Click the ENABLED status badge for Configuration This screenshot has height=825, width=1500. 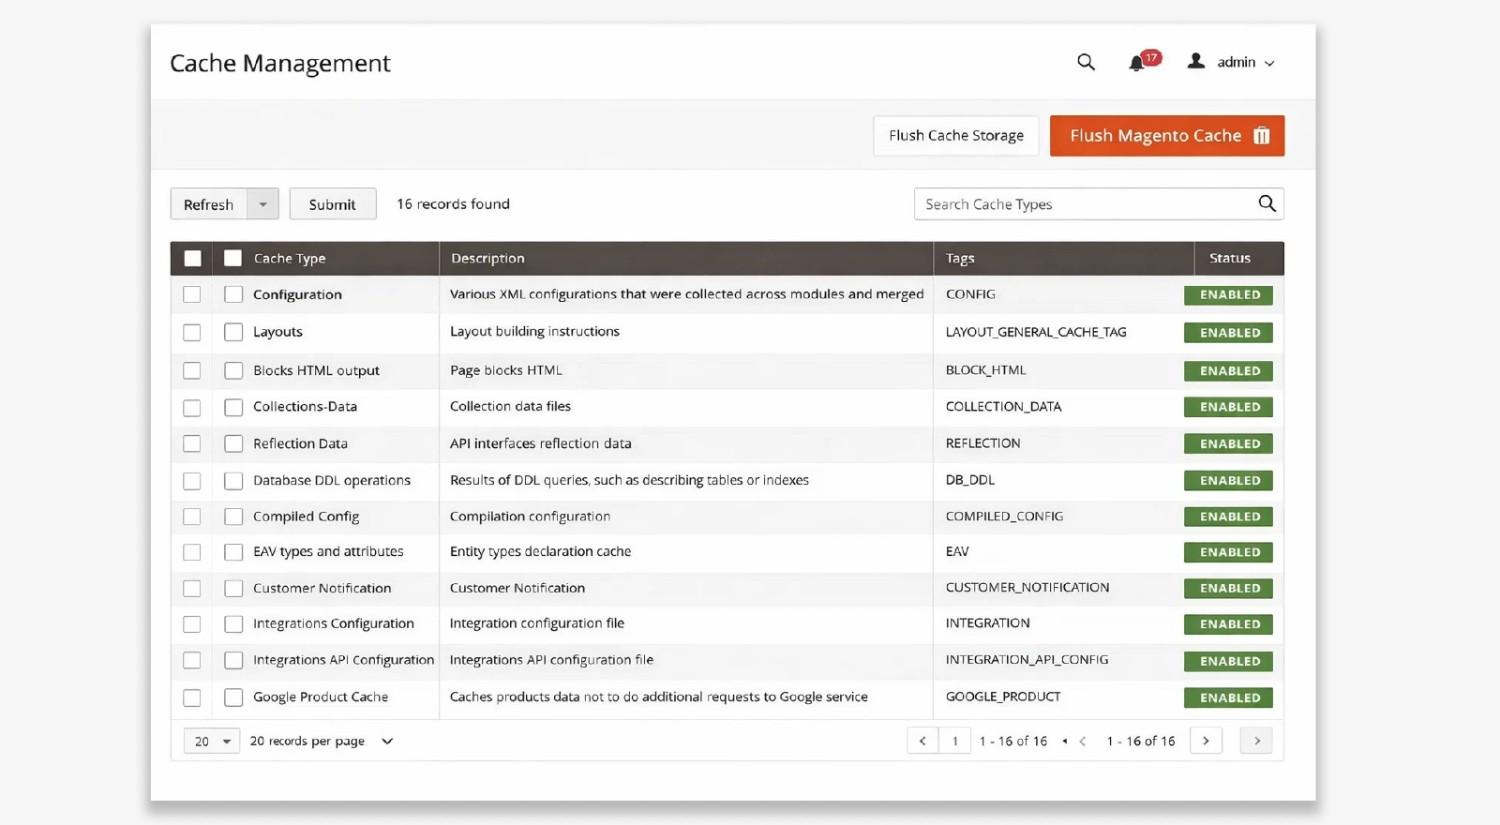[x=1229, y=295]
